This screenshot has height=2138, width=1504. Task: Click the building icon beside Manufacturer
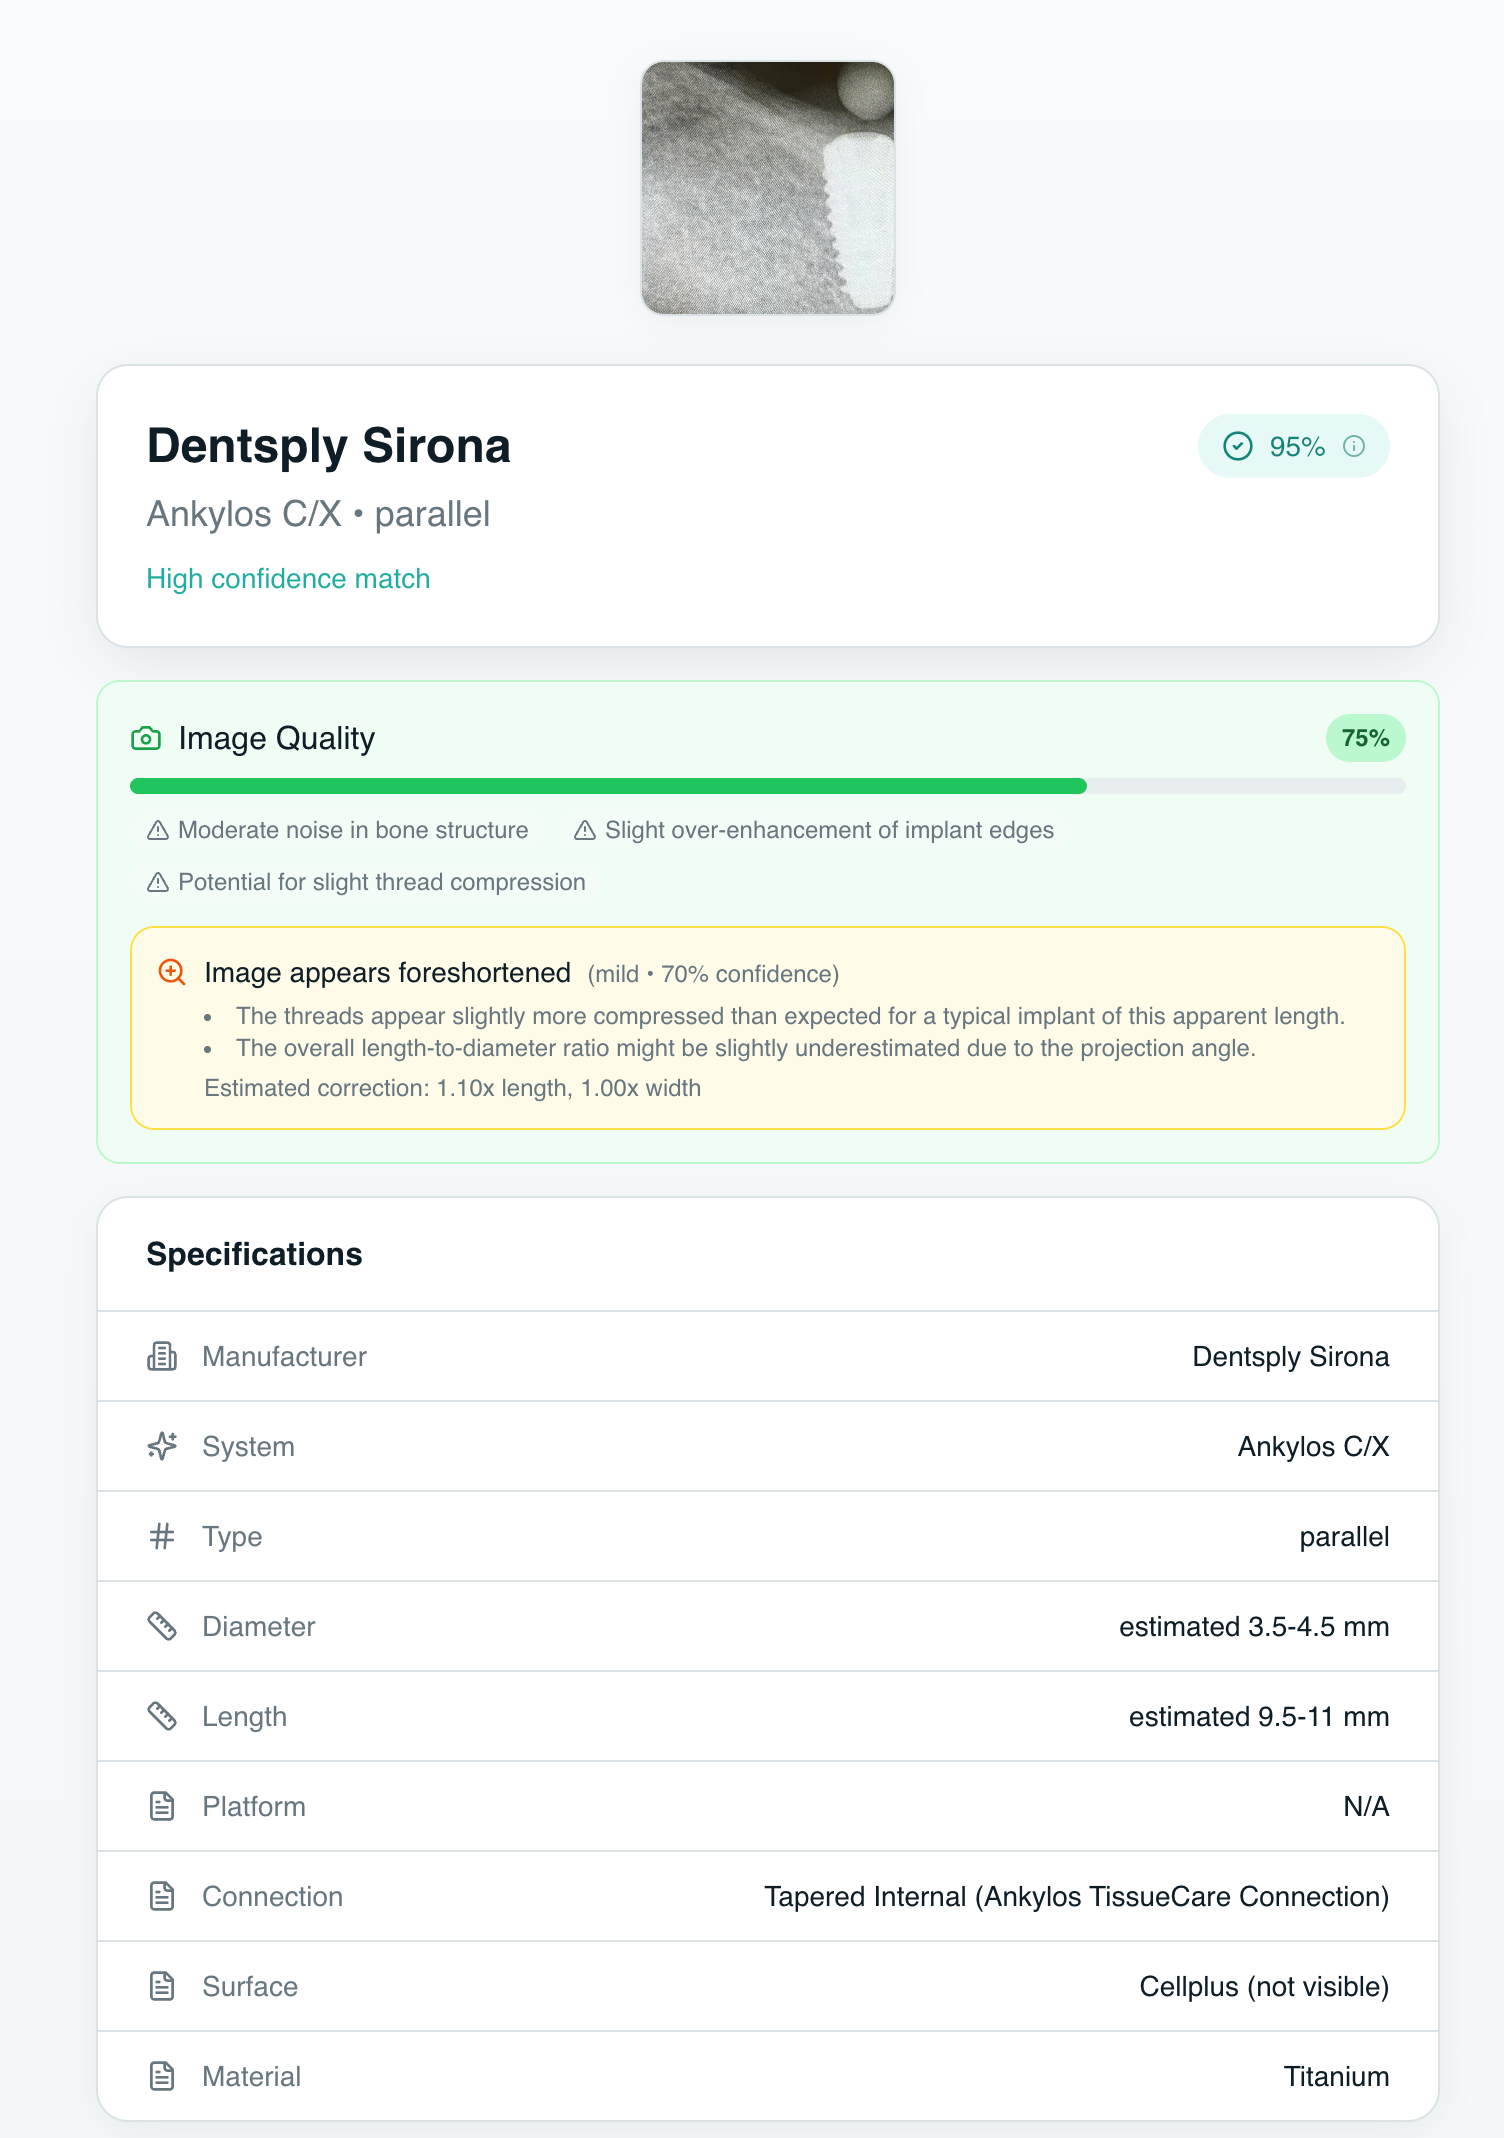[162, 1356]
